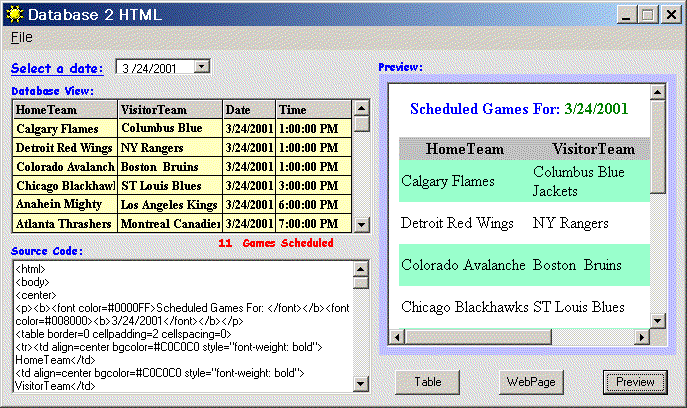Screen dimensions: 687x408
Task: Select Anahein Mighty cell in database view
Action: click(65, 204)
